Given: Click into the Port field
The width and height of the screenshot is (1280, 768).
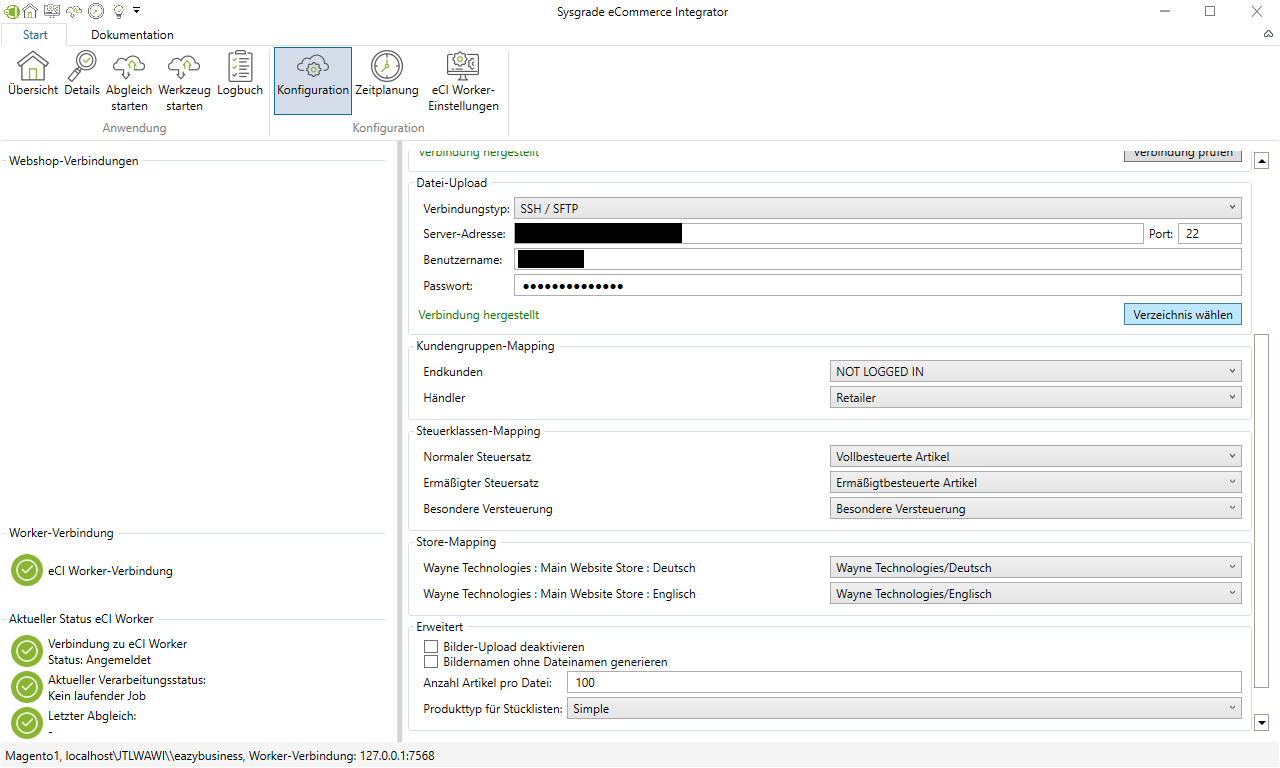Looking at the screenshot, I should (1210, 234).
